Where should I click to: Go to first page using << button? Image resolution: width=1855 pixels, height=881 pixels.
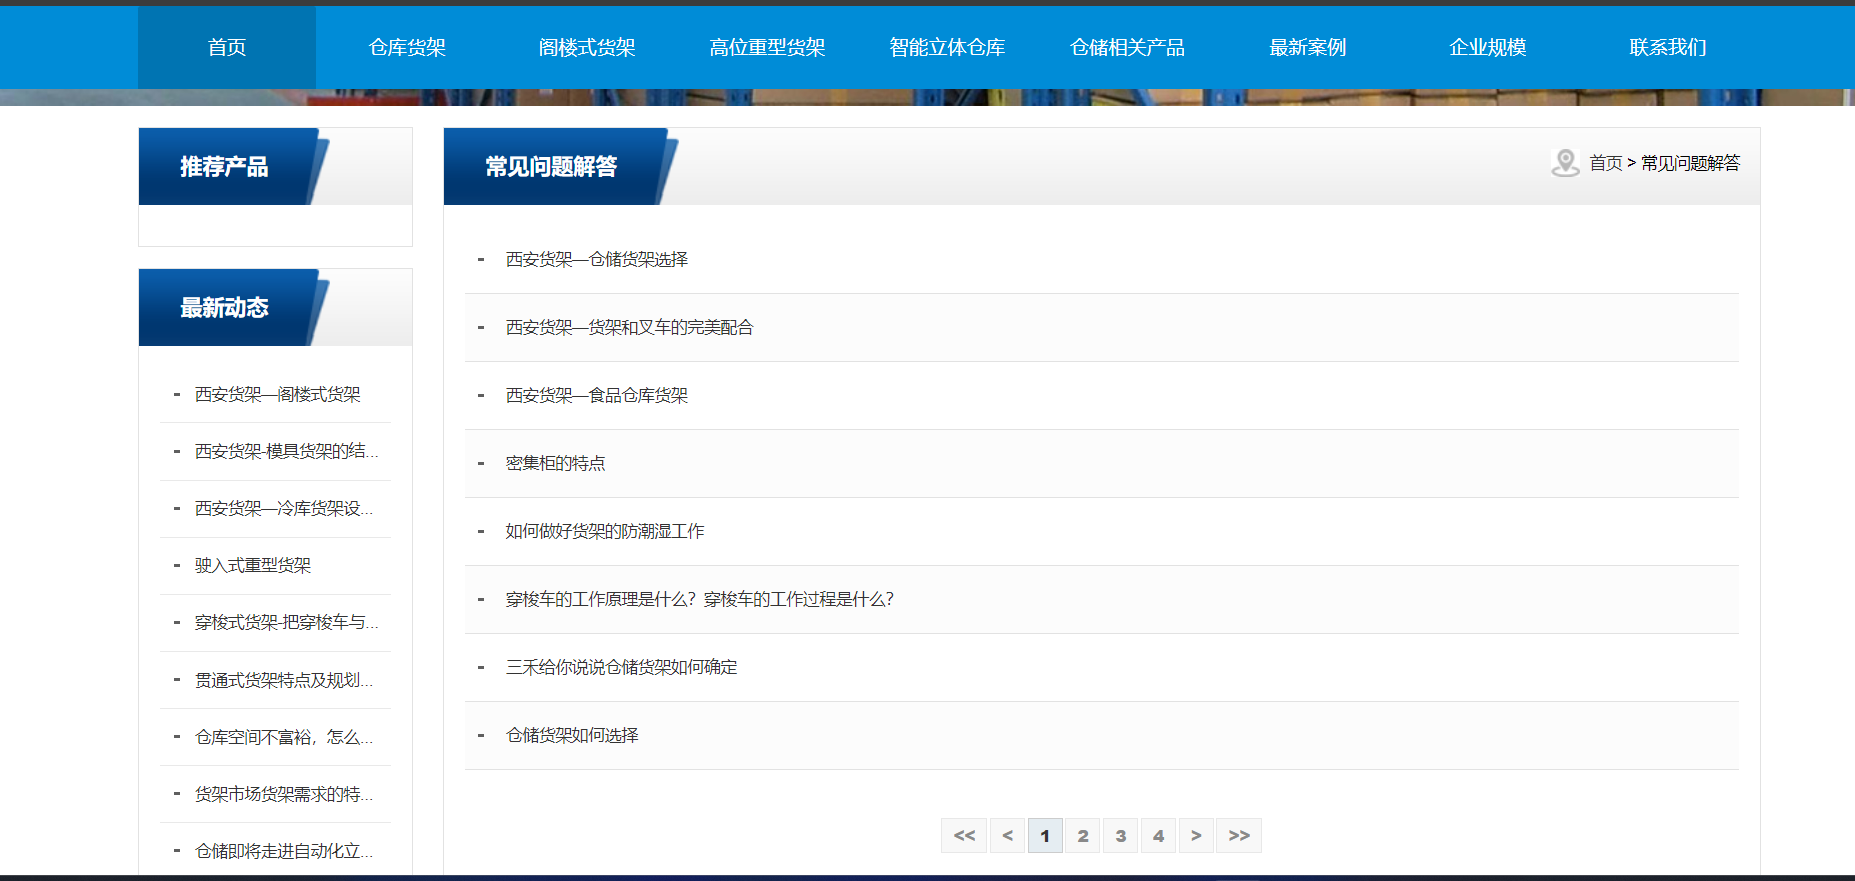(964, 836)
